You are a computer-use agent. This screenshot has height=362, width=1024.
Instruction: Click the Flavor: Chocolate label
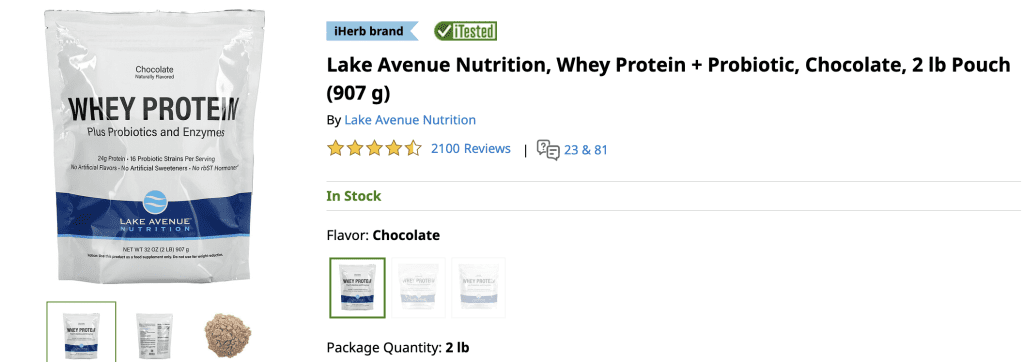[383, 235]
